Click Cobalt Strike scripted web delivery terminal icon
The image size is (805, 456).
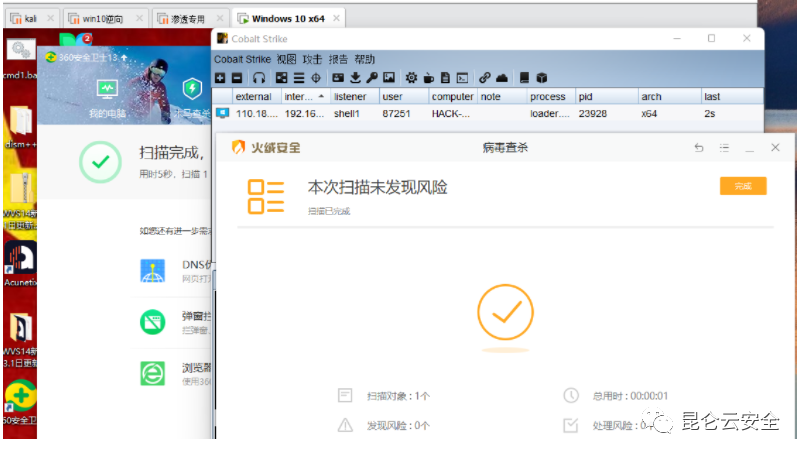click(x=463, y=78)
